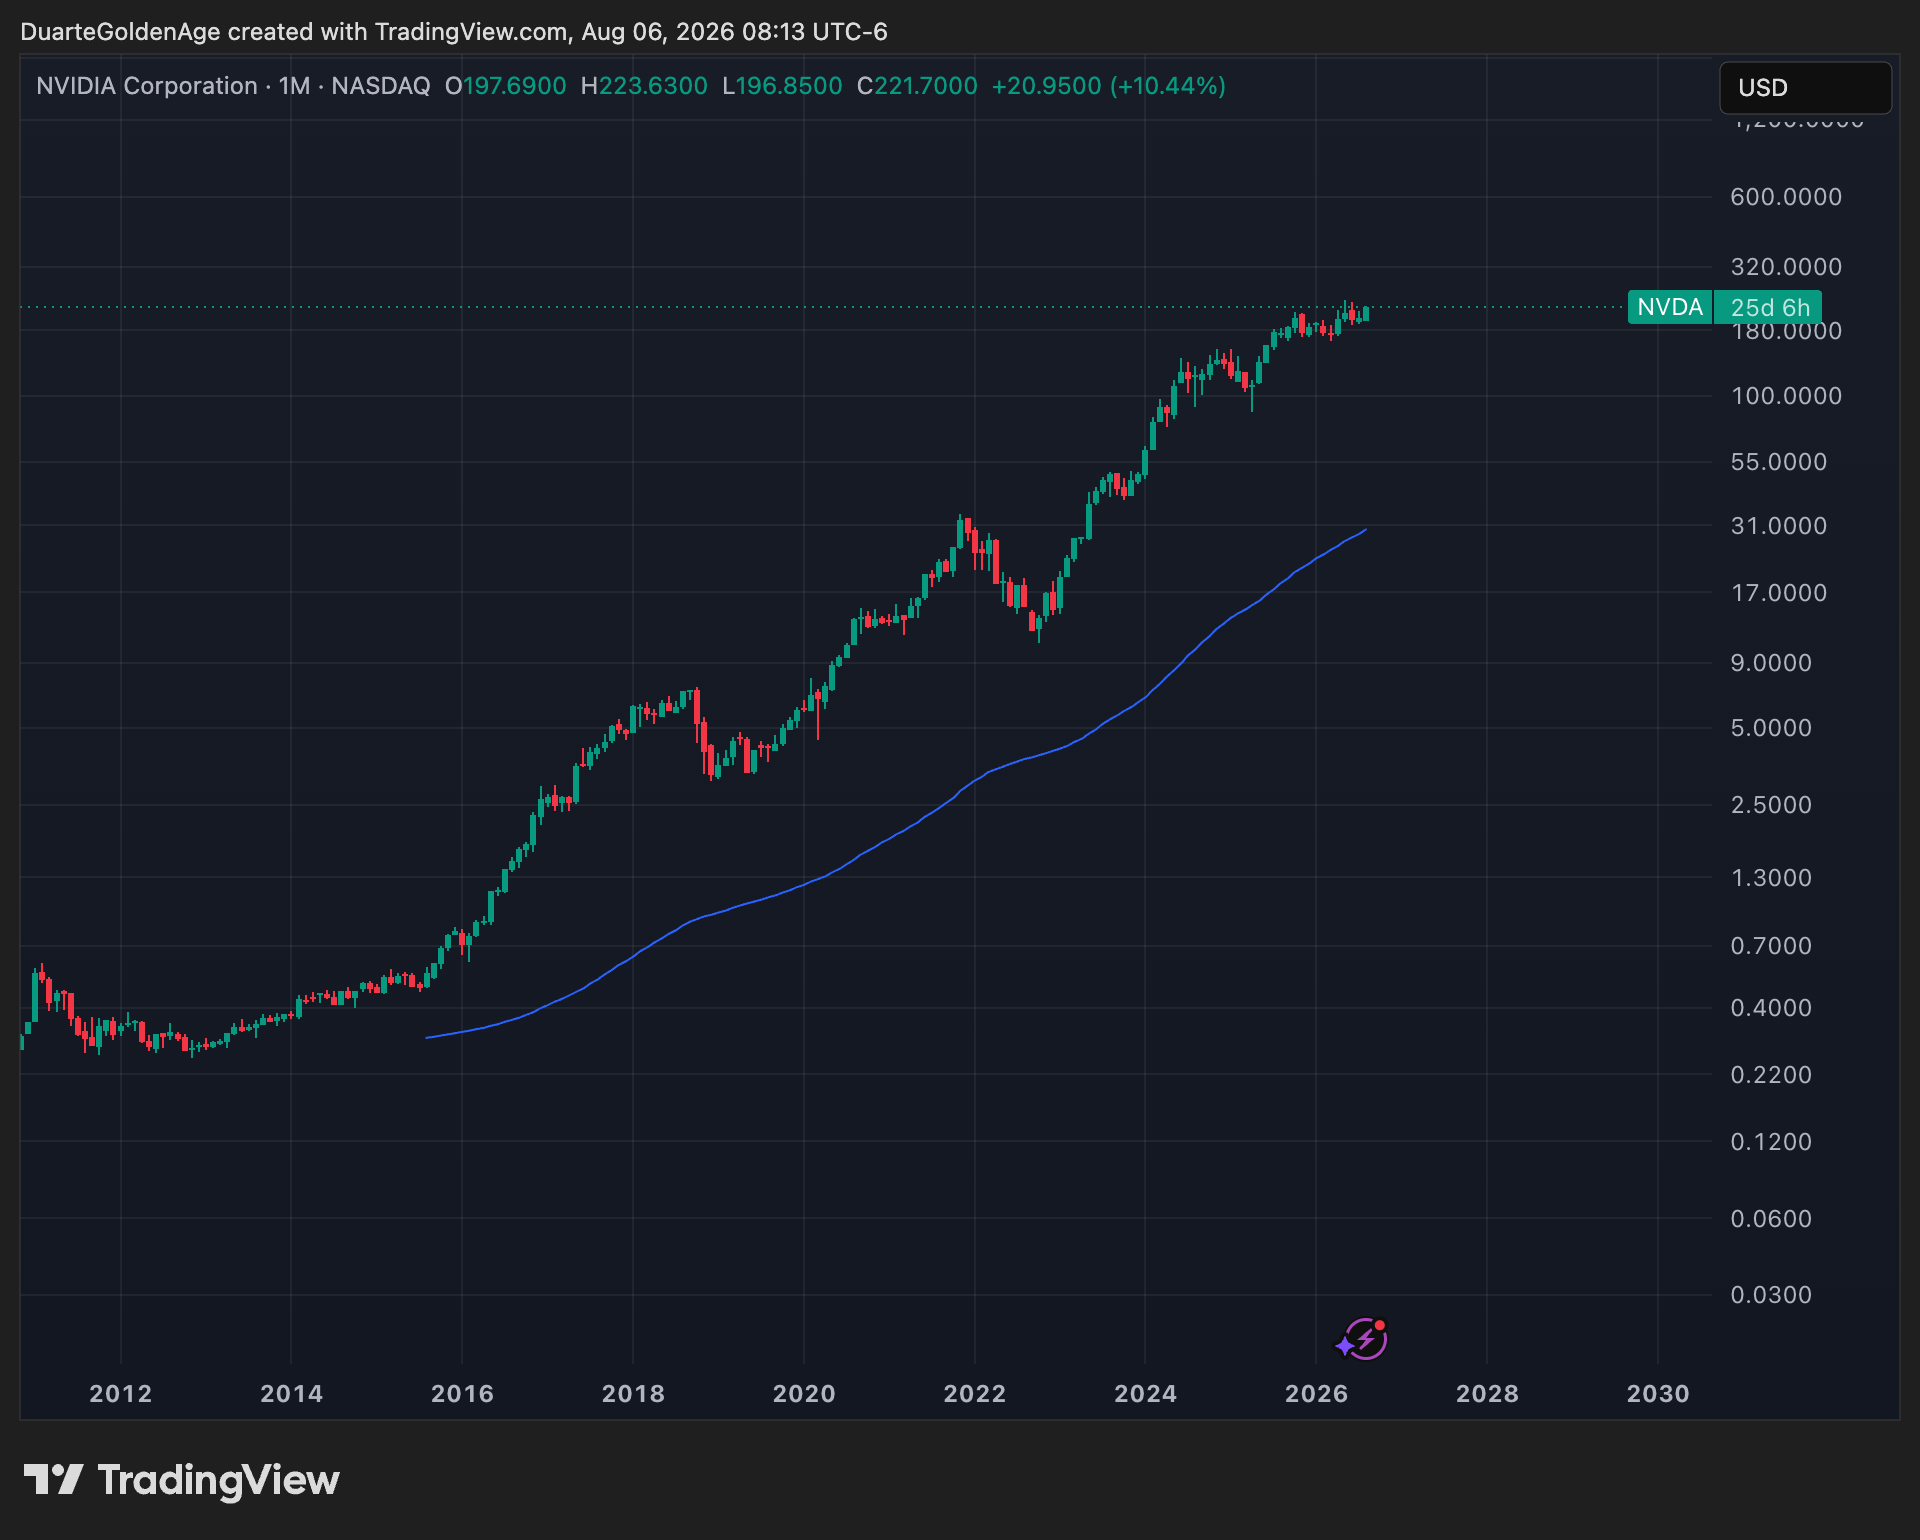The width and height of the screenshot is (1920, 1540).
Task: Click the 0.0600 price axis label
Action: point(1771,1219)
